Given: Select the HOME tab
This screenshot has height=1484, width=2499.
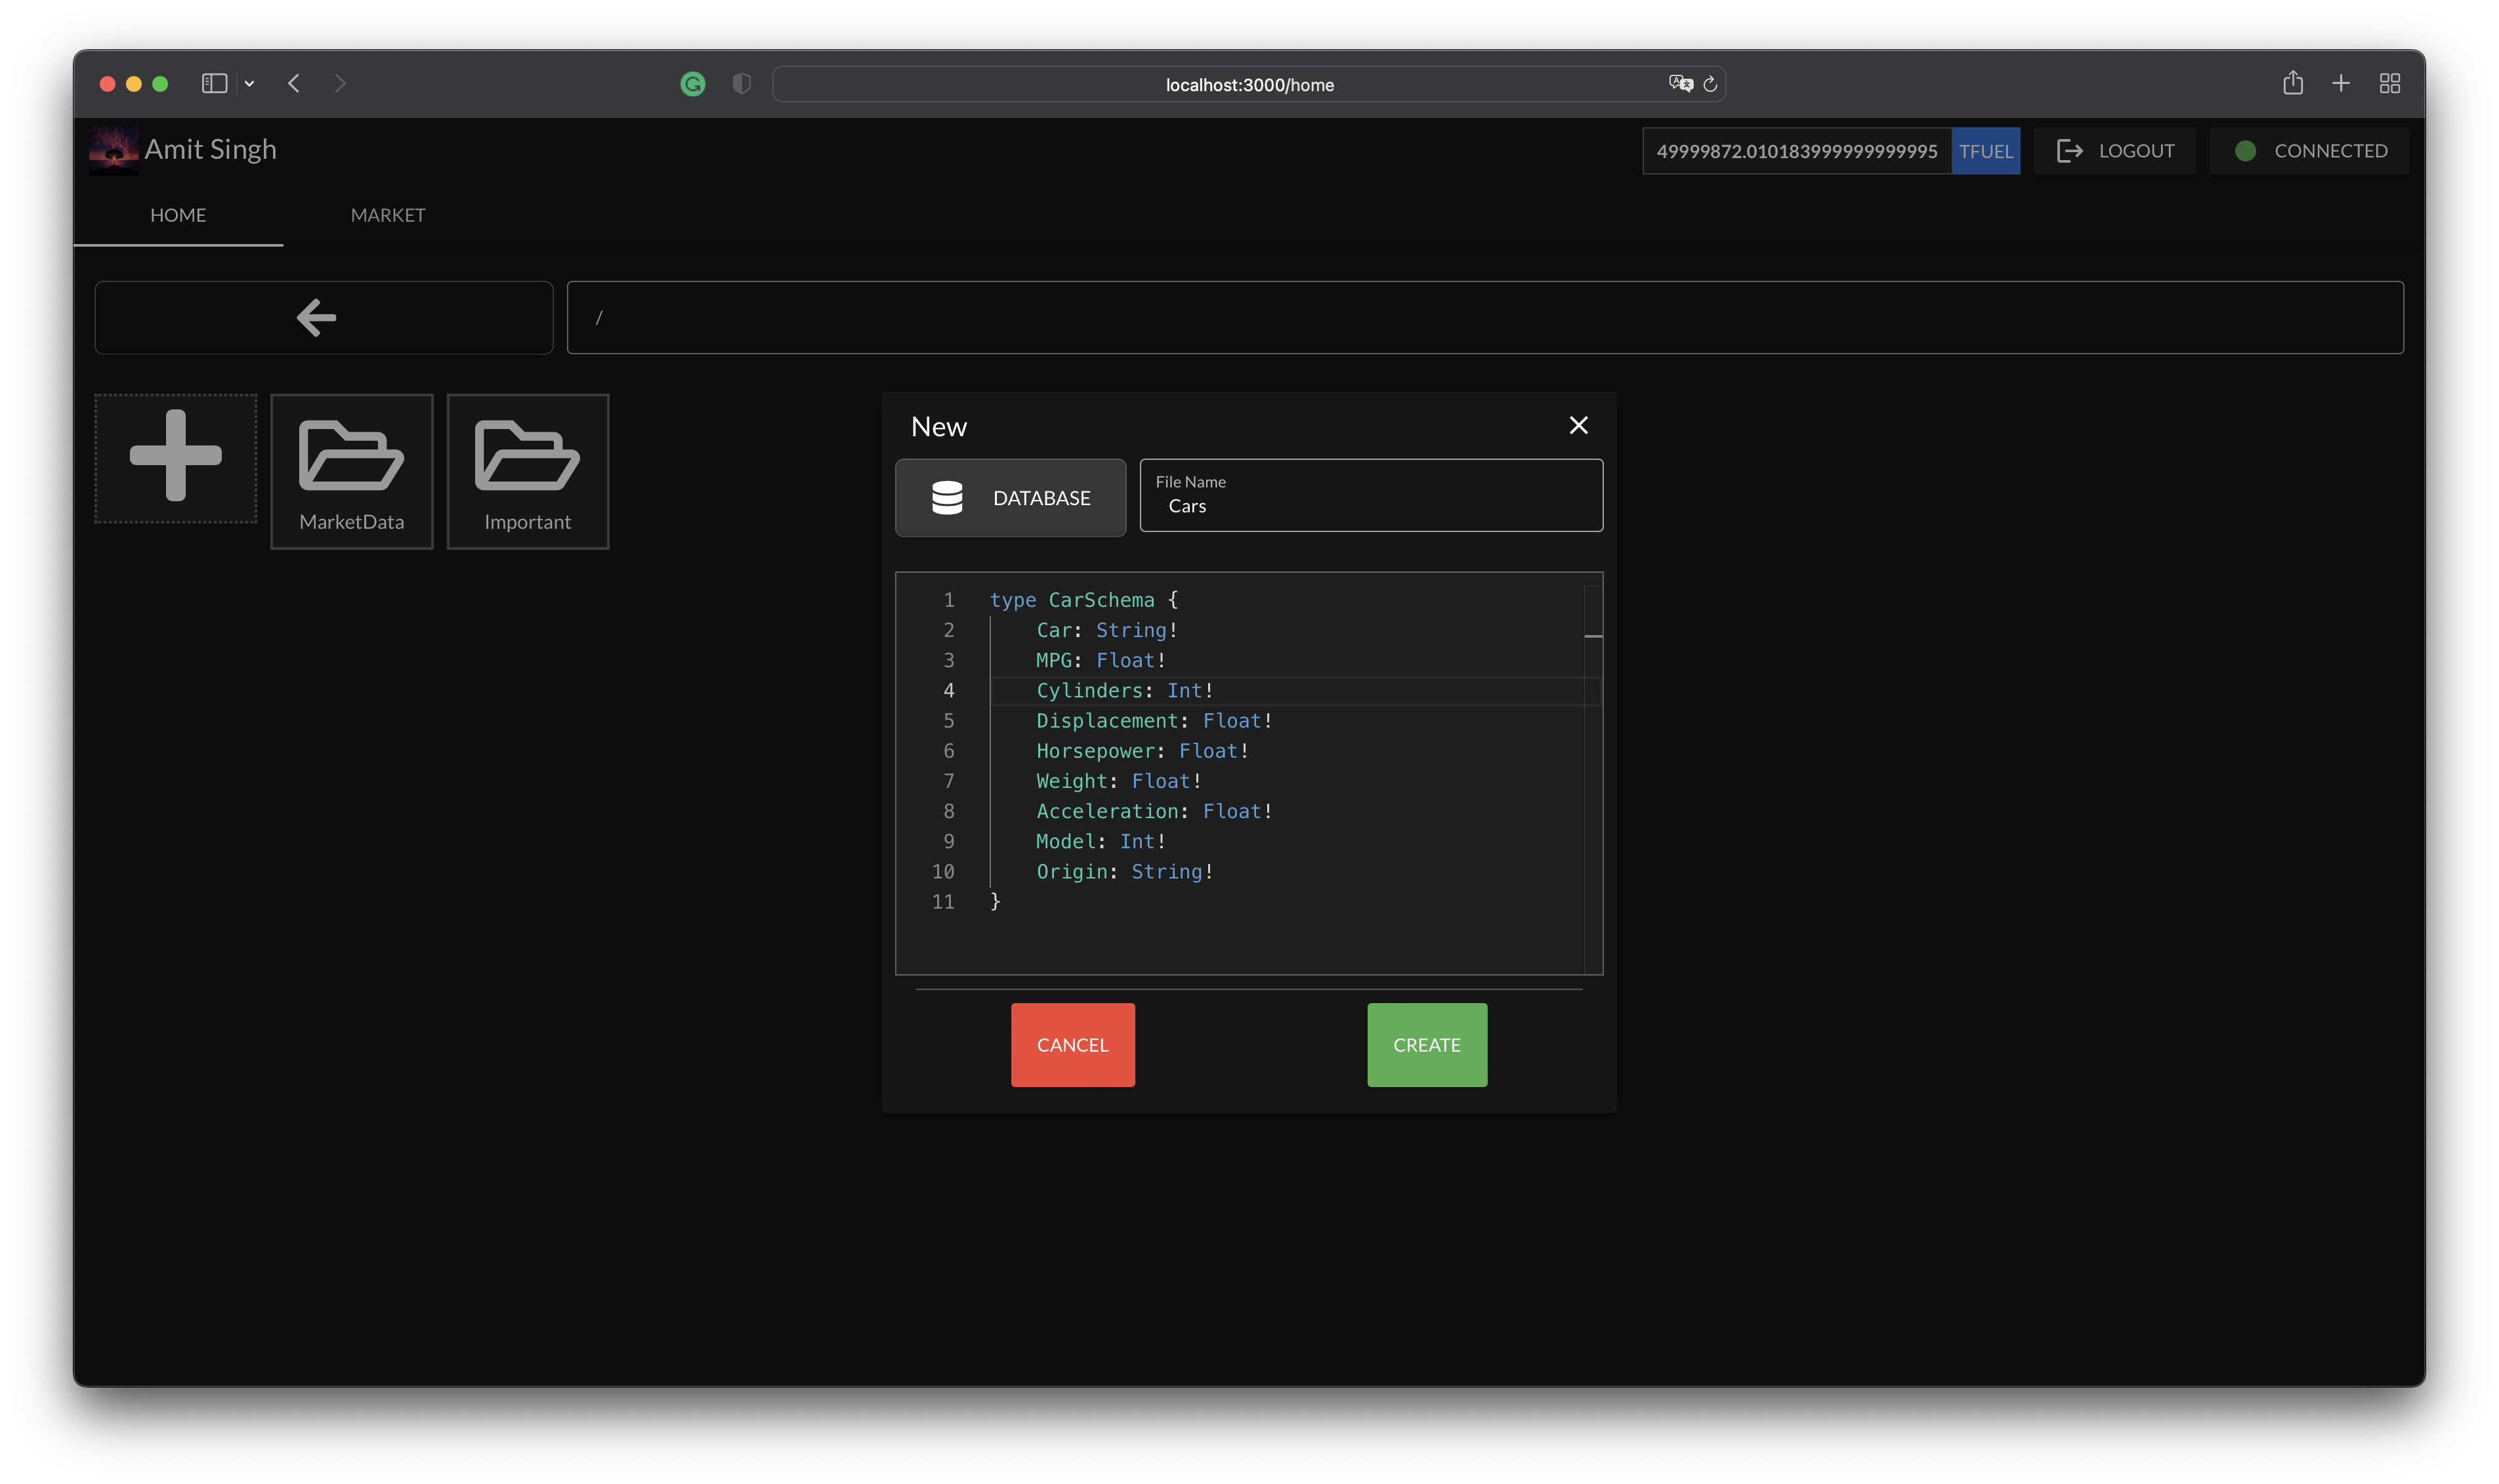Looking at the screenshot, I should coord(178,215).
